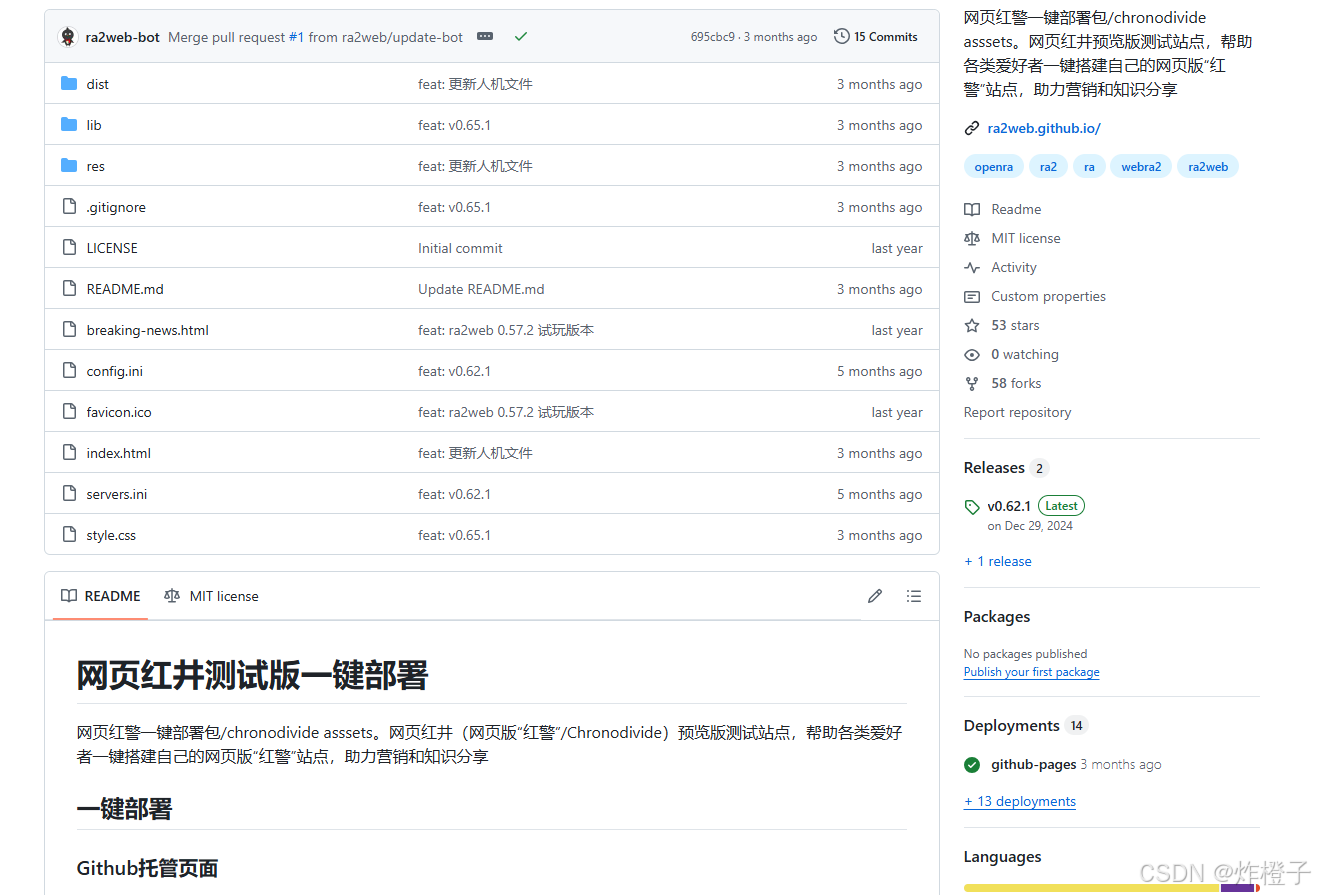The height and width of the screenshot is (895, 1325).
Task: Open the dist folder name
Action: tap(98, 84)
